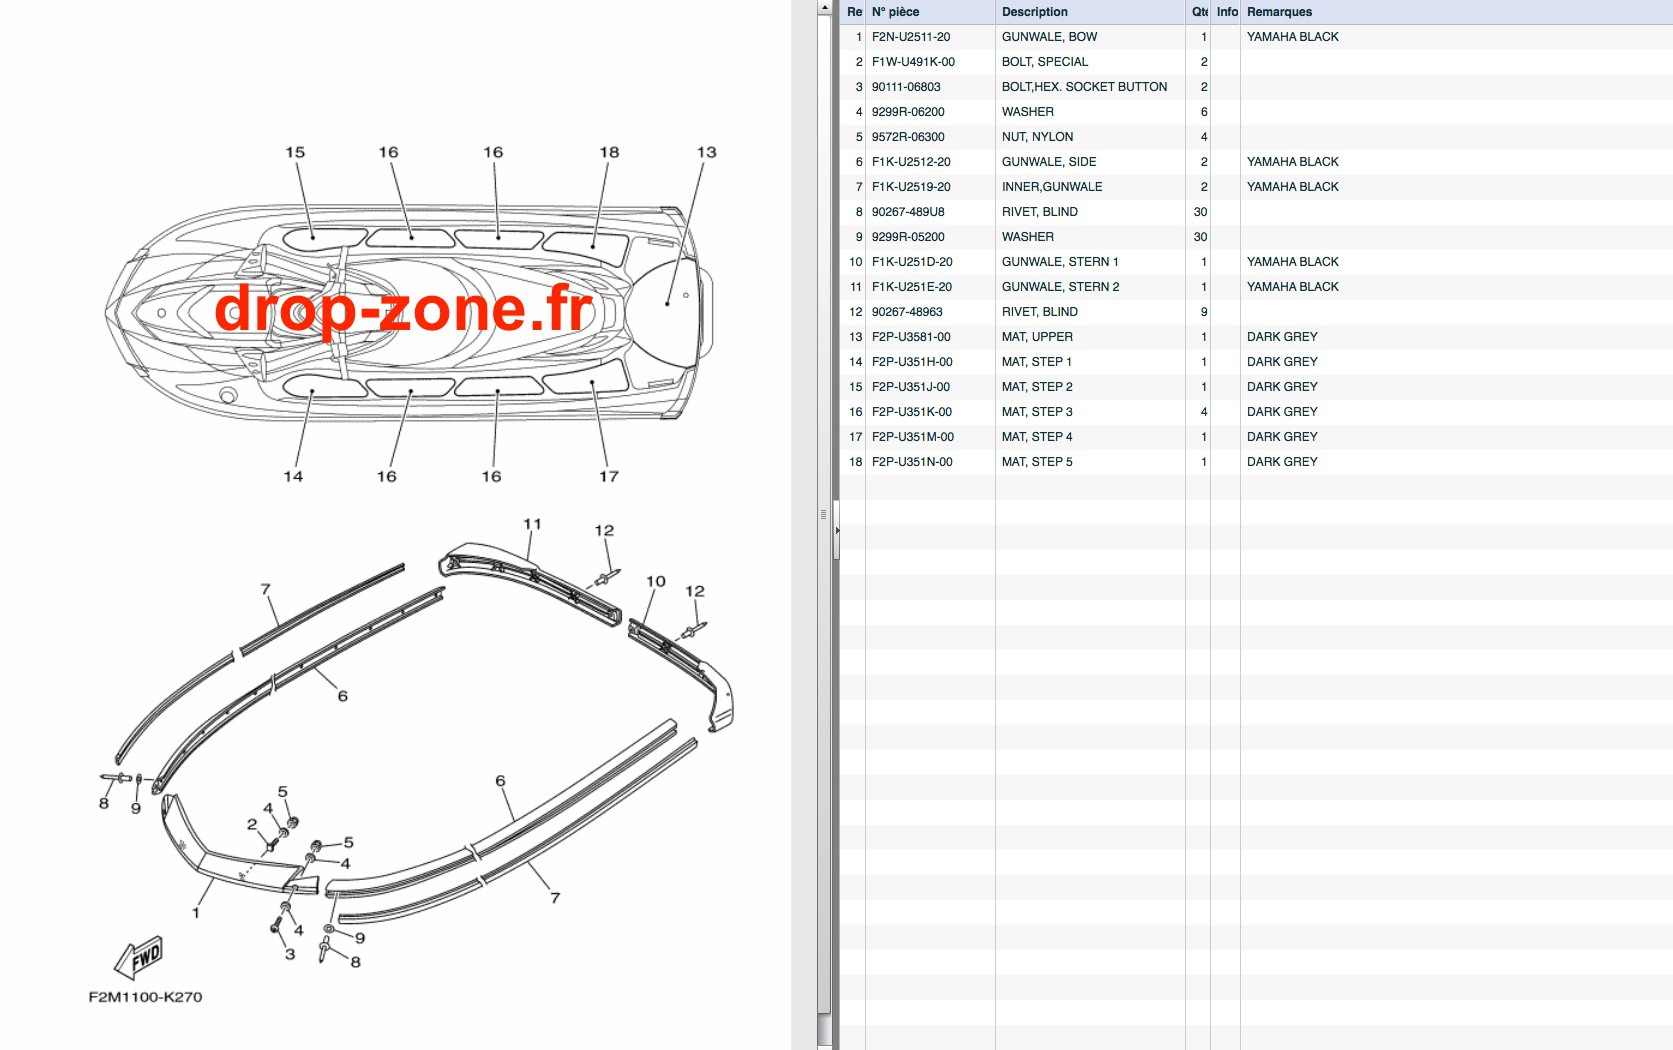Click the MAT, UPPER description
The width and height of the screenshot is (1673, 1050).
tap(1037, 337)
